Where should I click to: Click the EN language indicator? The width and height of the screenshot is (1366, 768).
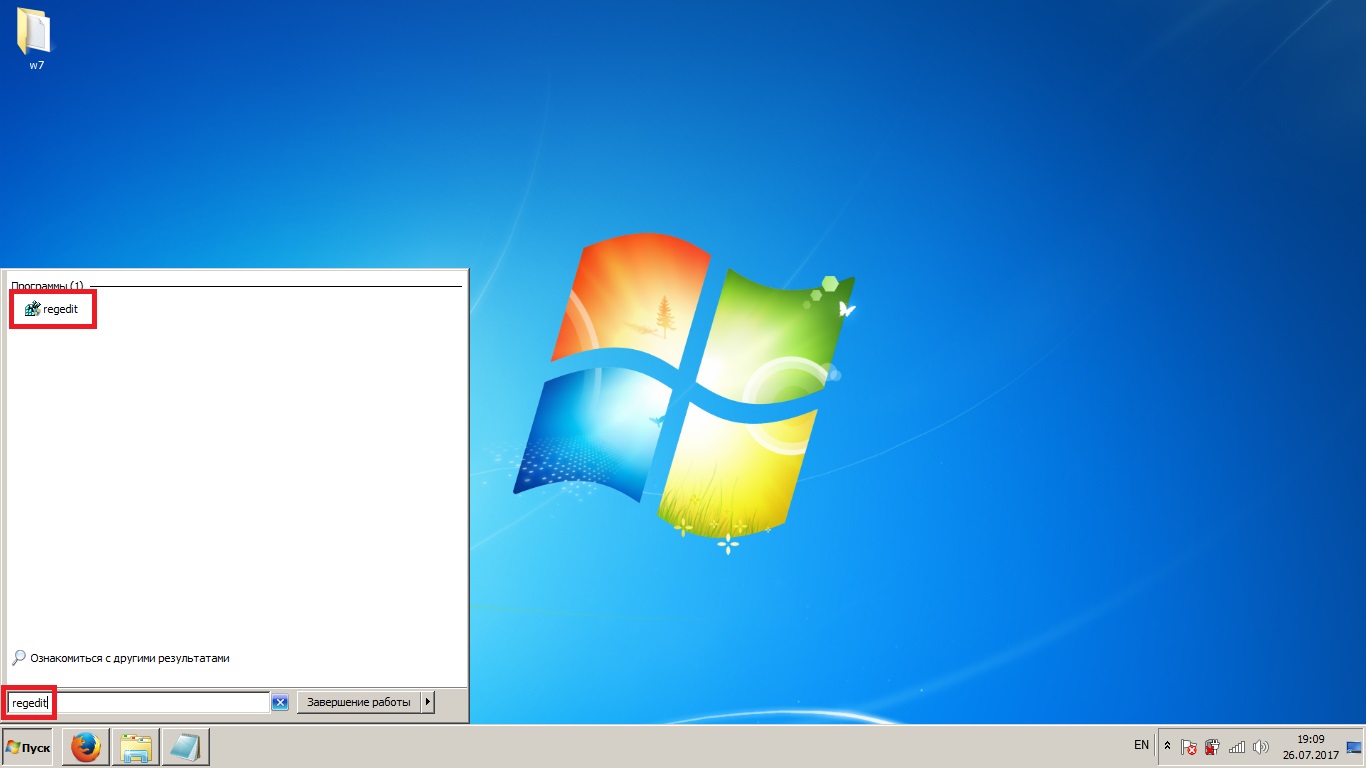pyautogui.click(x=1141, y=745)
